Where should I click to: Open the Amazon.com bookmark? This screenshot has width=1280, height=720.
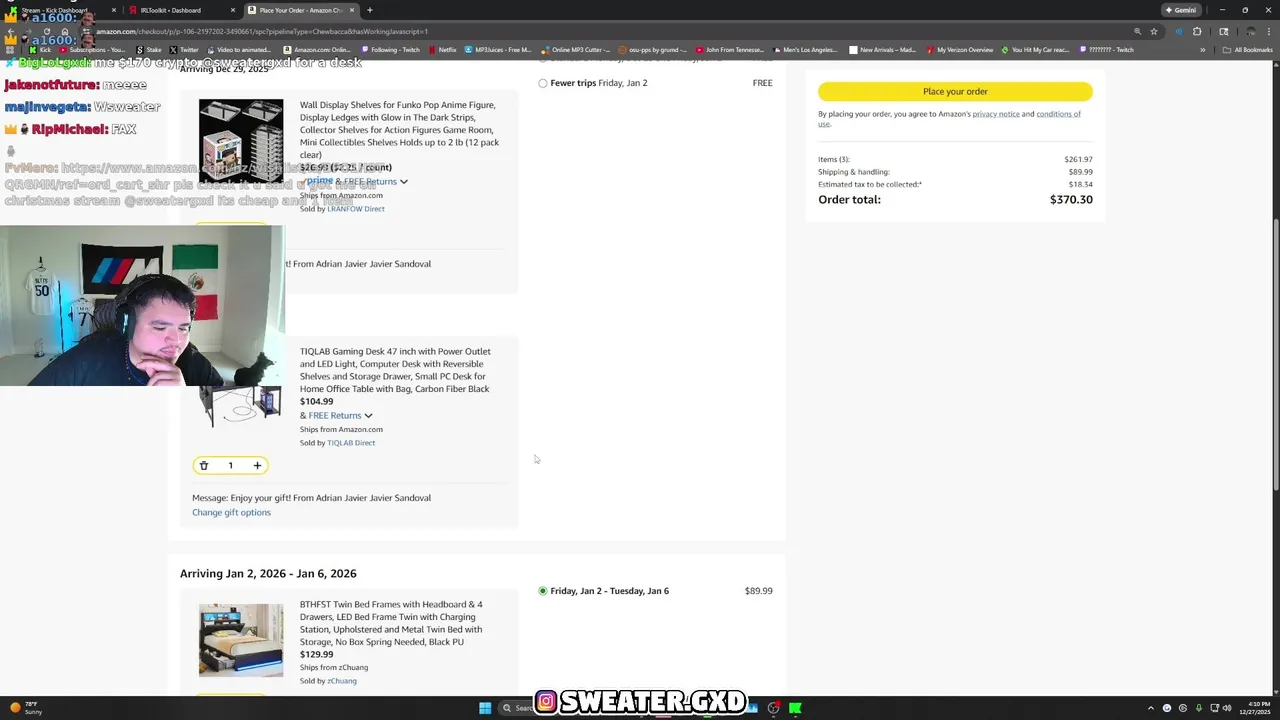click(317, 50)
